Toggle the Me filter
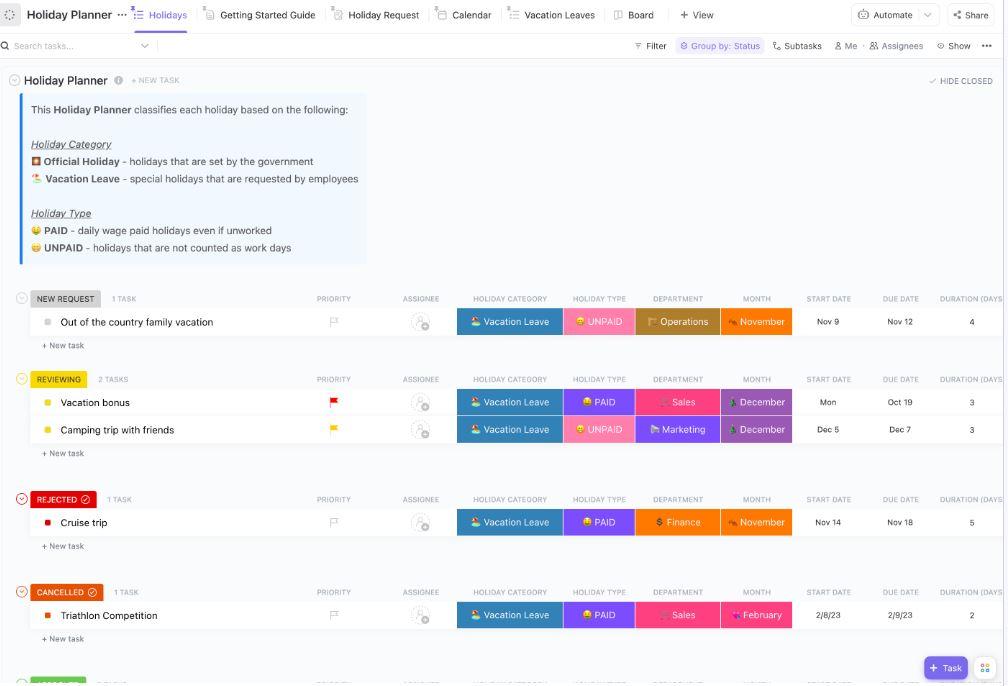Screen dimensions: 1008x686 coord(845,46)
